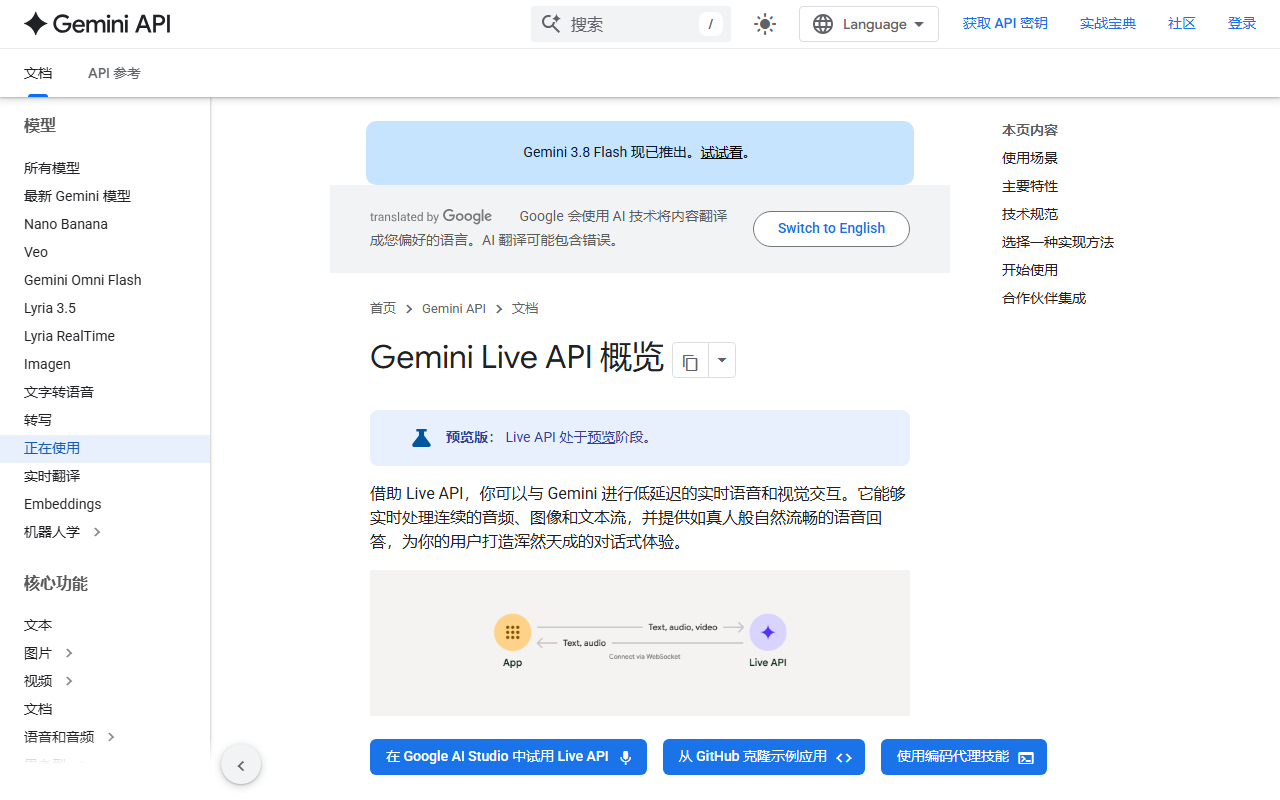Open the Language dropdown
The image size is (1280, 800).
pos(868,24)
